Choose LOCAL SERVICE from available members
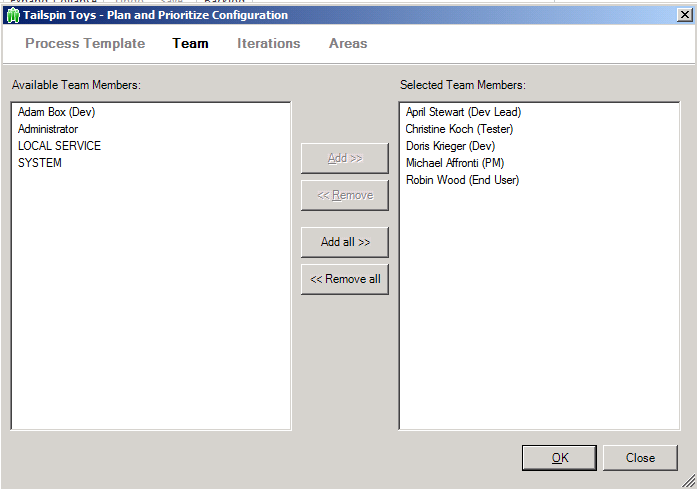Viewport: 697px width, 489px height. pyautogui.click(x=60, y=146)
